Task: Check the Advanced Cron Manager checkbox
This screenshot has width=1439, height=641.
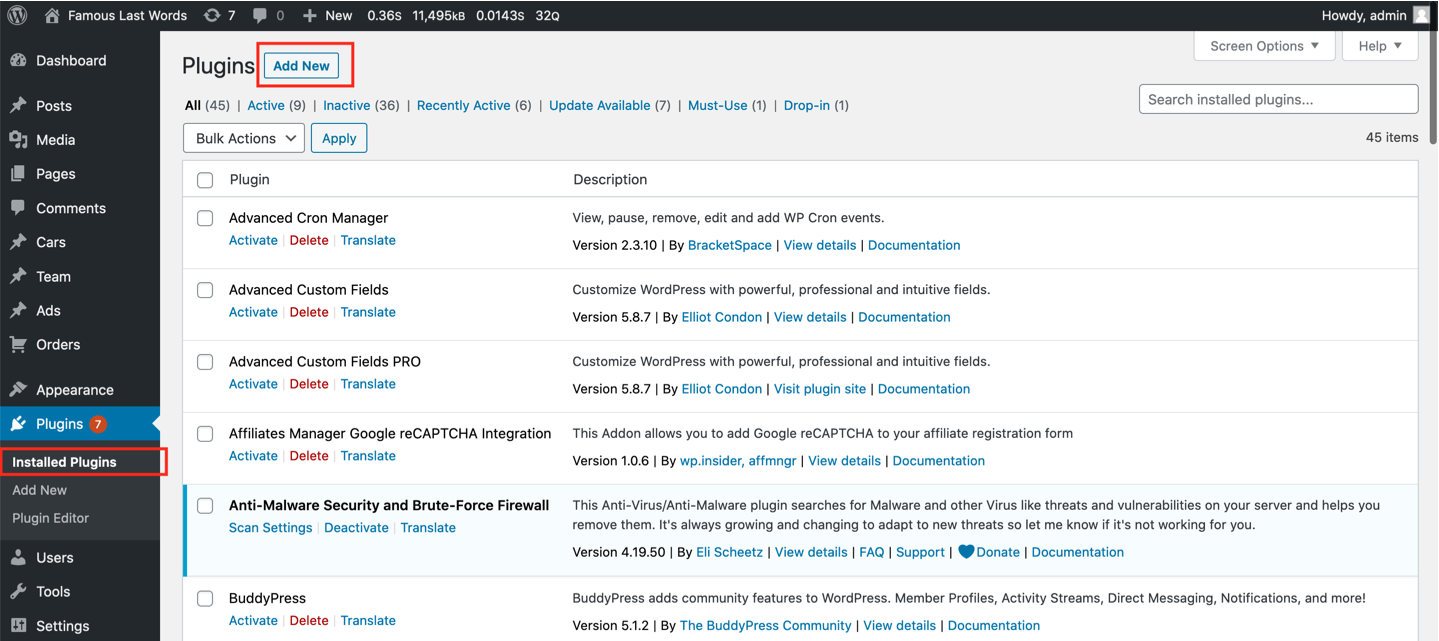Action: (205, 218)
